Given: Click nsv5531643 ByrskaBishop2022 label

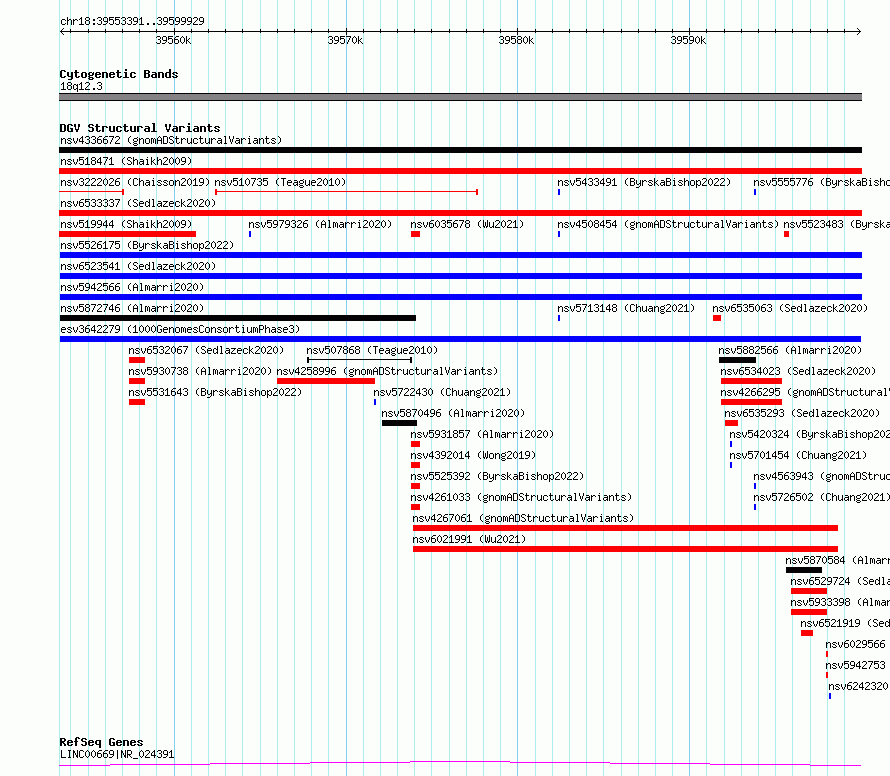Looking at the screenshot, I should (215, 392).
